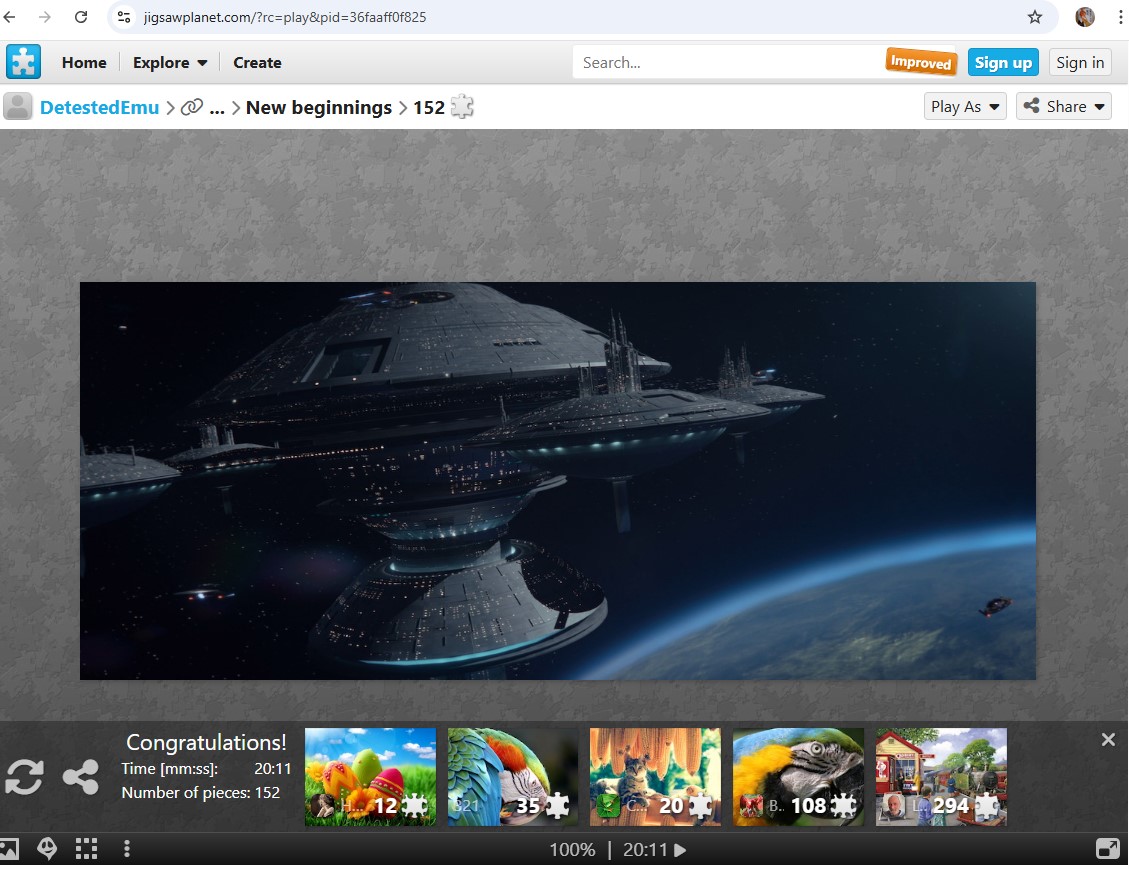
Task: Click the "Number of pieces: 152" line
Action: 201,793
